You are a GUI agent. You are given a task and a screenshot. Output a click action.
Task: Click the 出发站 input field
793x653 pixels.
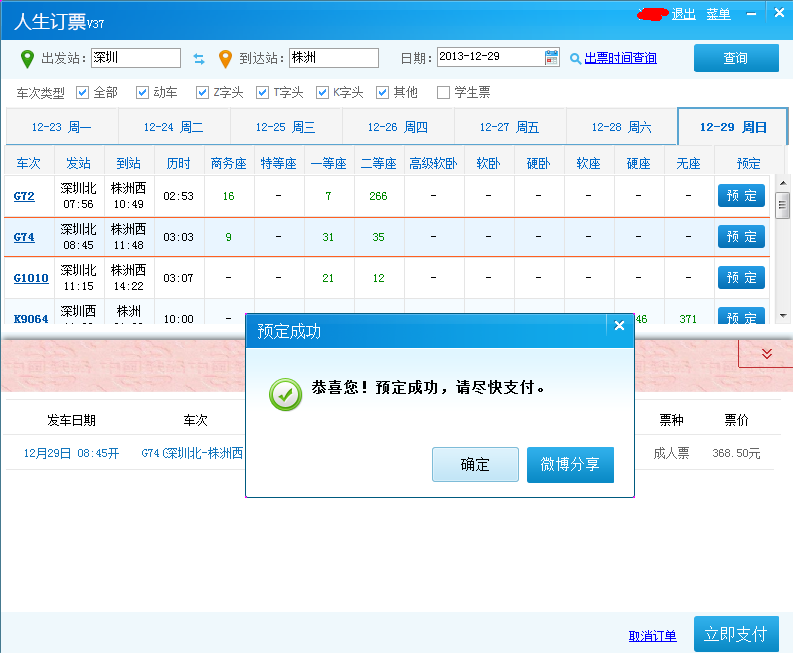click(x=136, y=58)
